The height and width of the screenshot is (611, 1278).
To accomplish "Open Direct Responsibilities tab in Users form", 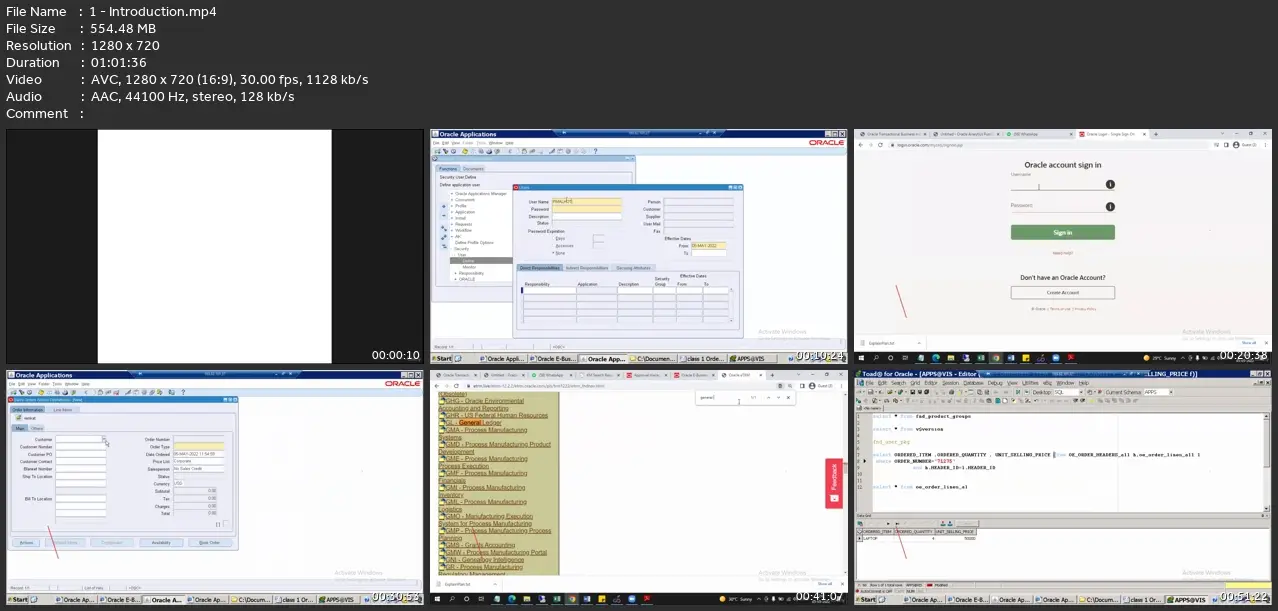I will coord(540,268).
